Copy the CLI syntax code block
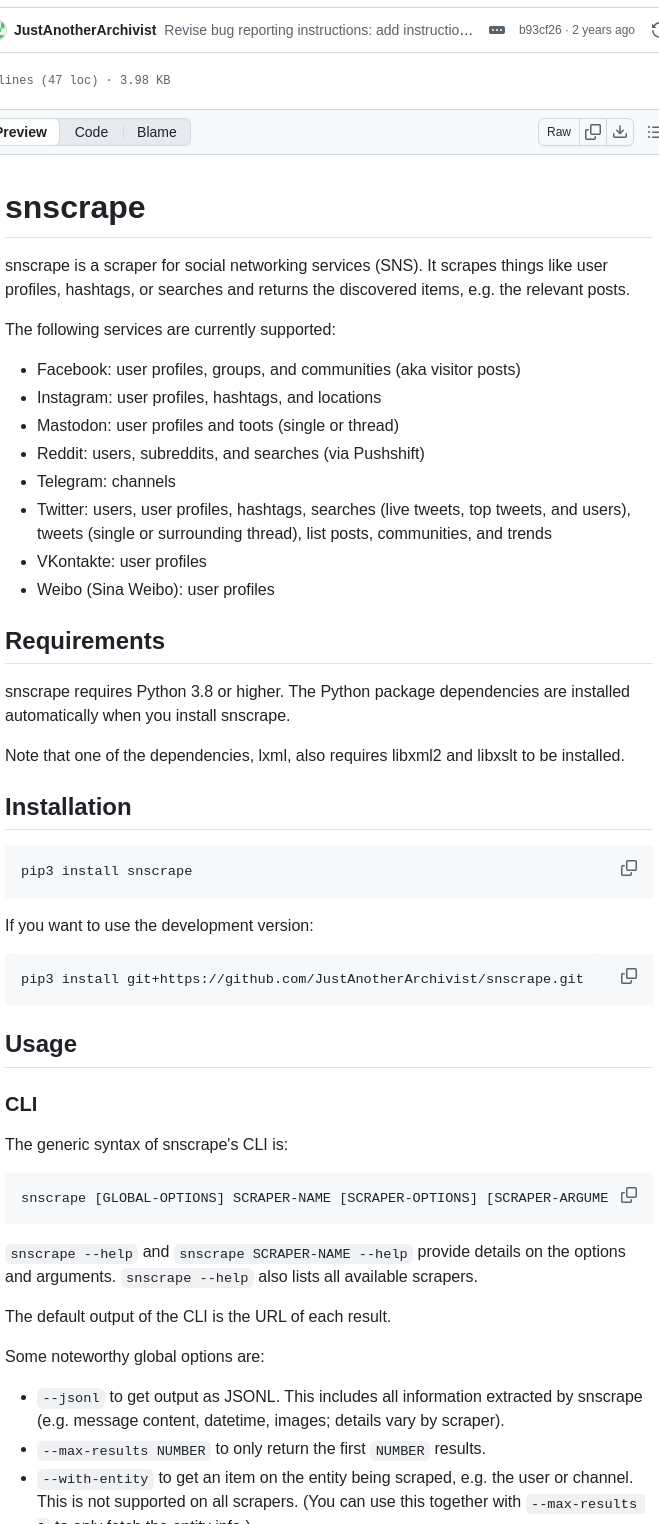The image size is (659, 1524). (629, 1195)
